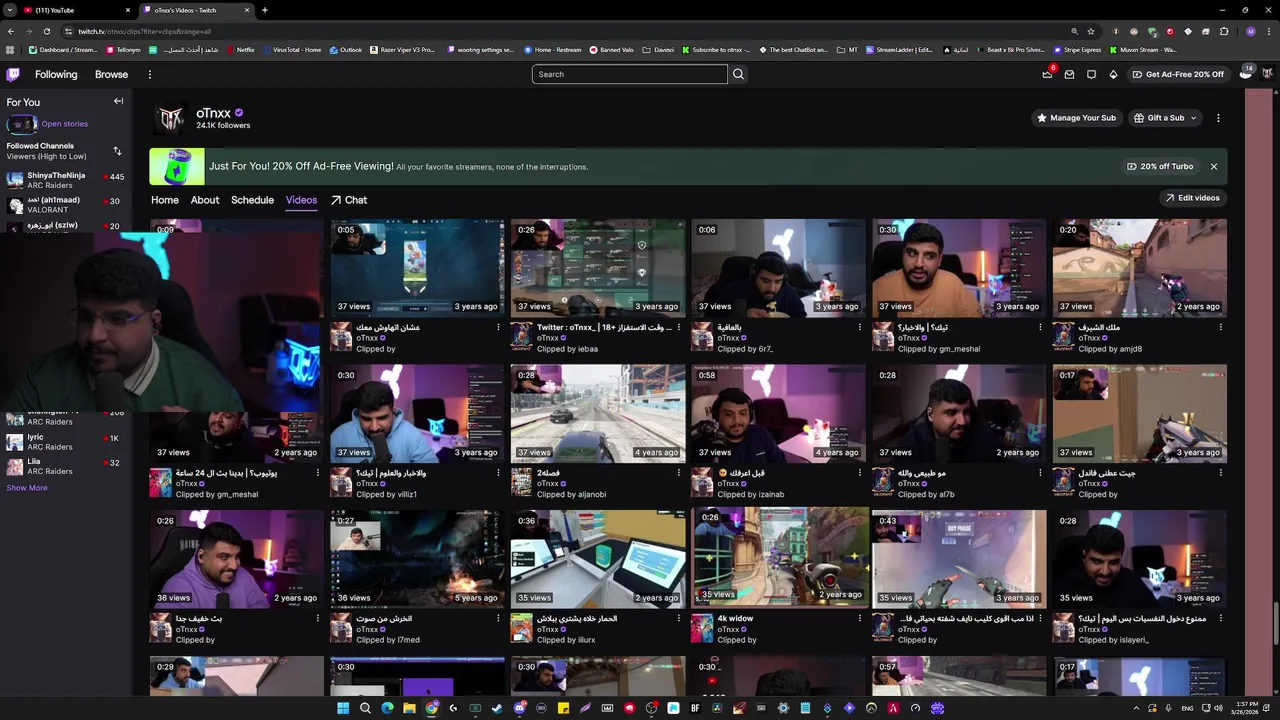Switch to the About channel tab
The height and width of the screenshot is (720, 1280).
click(x=205, y=200)
